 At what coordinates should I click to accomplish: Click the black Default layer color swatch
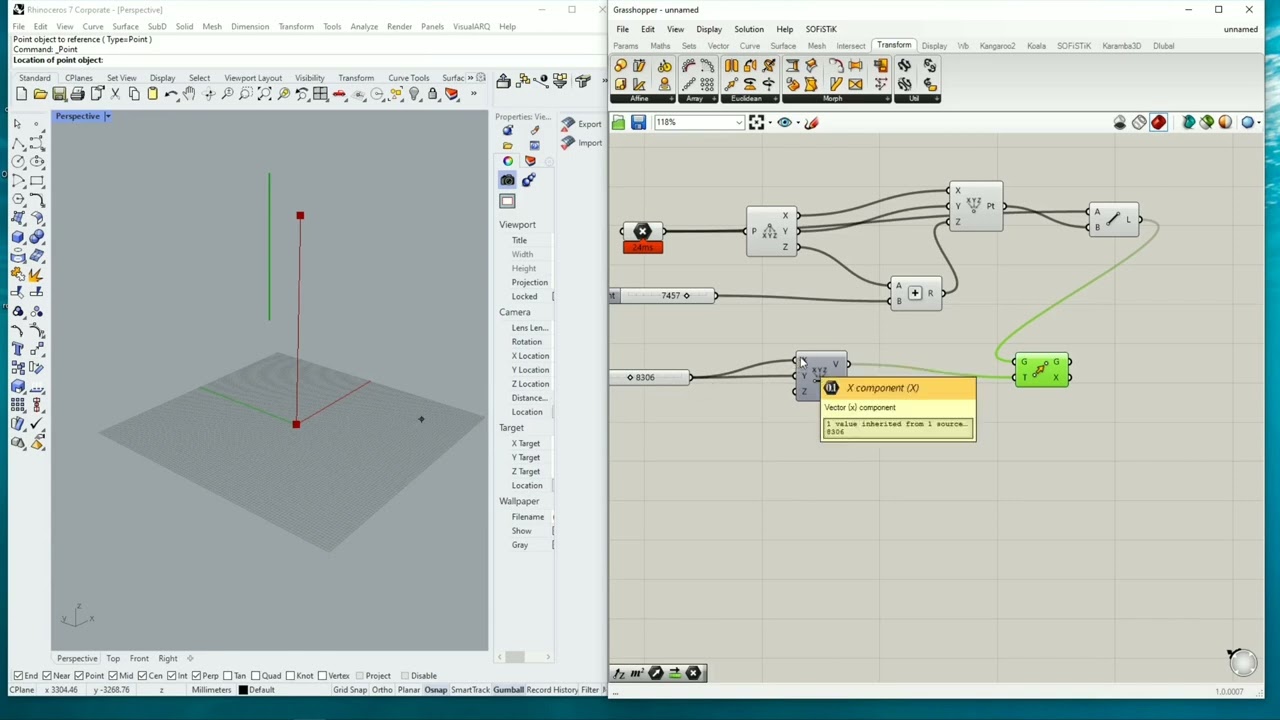pos(242,690)
